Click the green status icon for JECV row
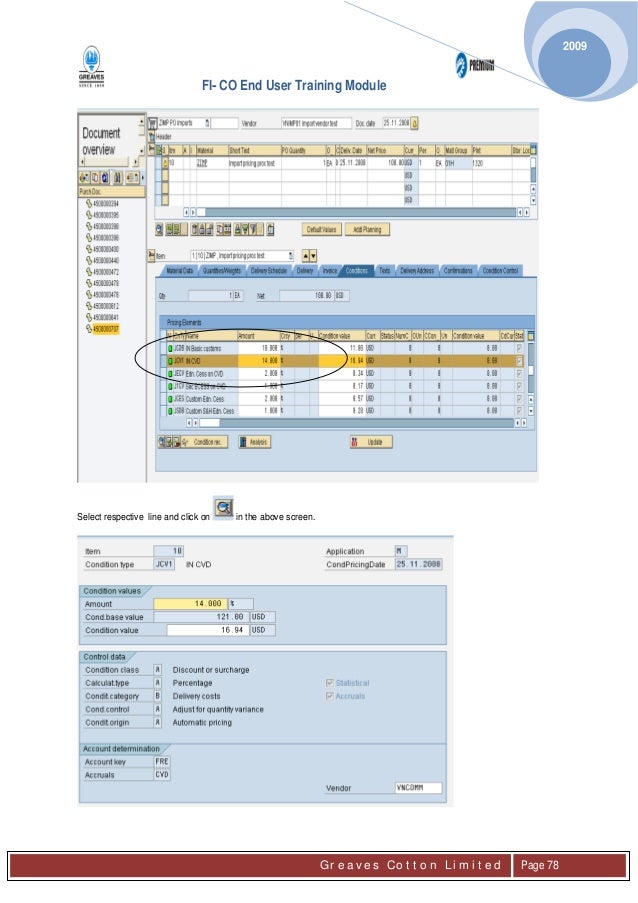Image resolution: width=638 pixels, height=903 pixels. point(170,374)
